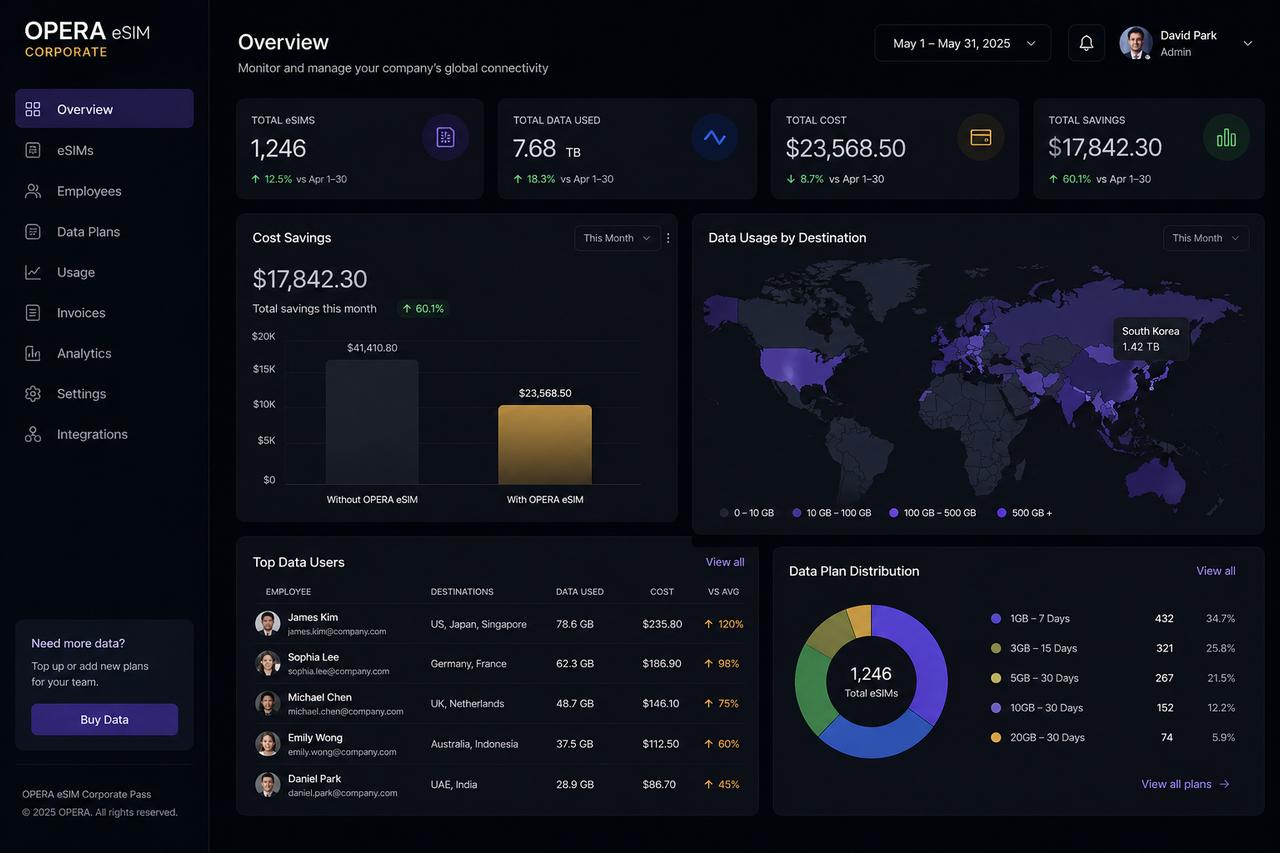The height and width of the screenshot is (853, 1280).
Task: Open the Settings gear icon
Action: (33, 393)
